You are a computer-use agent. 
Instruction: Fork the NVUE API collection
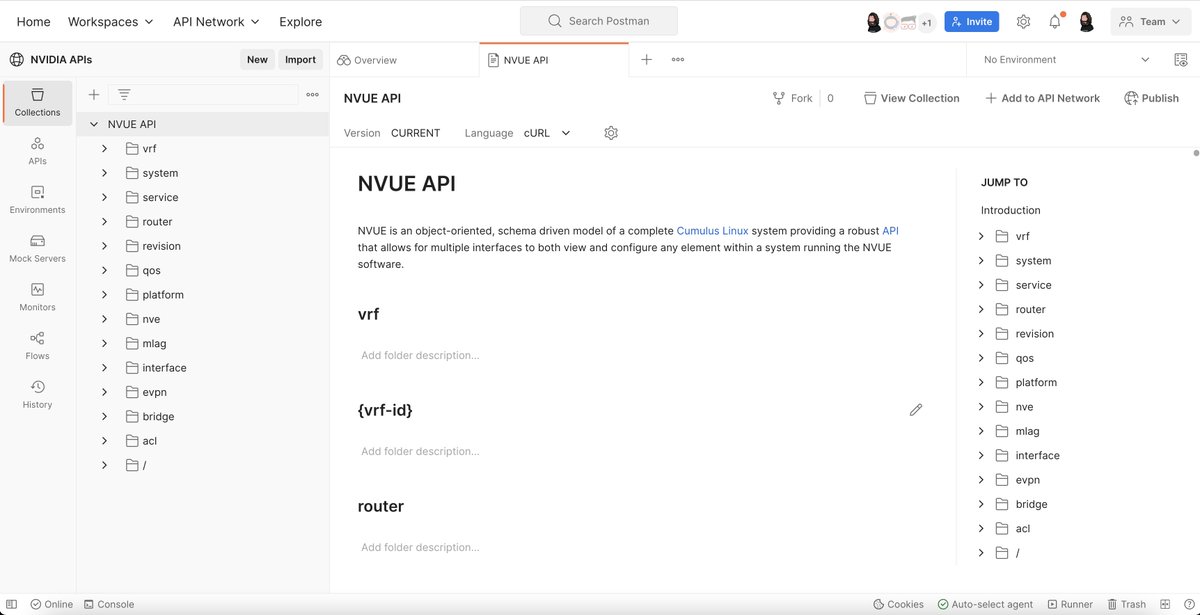(793, 98)
